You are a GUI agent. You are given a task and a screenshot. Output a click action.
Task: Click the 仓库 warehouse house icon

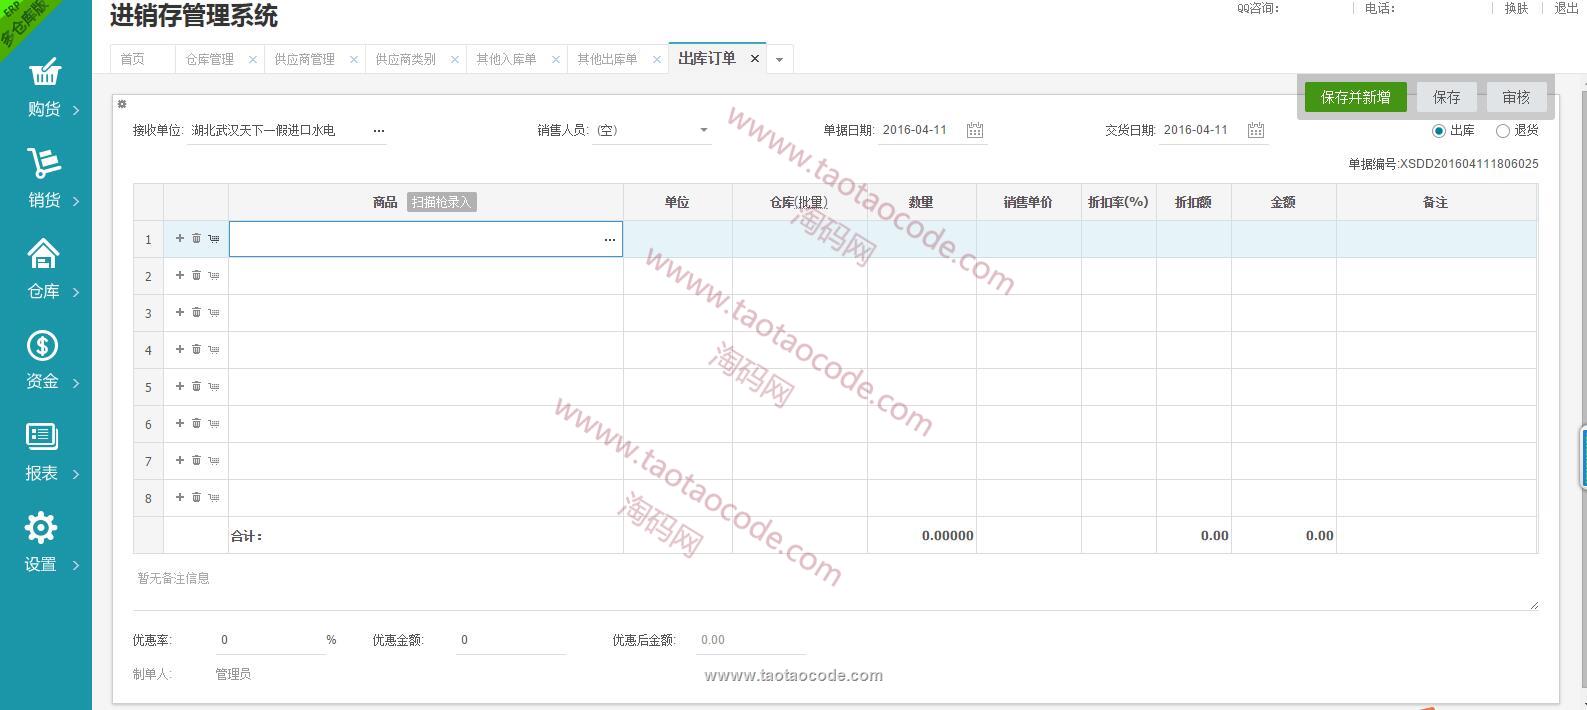point(43,254)
